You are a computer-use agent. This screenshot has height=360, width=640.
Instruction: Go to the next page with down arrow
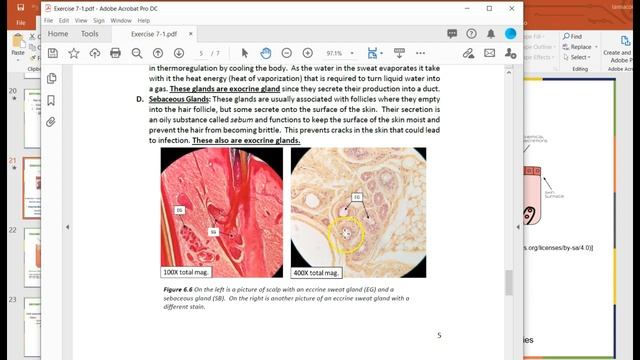[179, 53]
